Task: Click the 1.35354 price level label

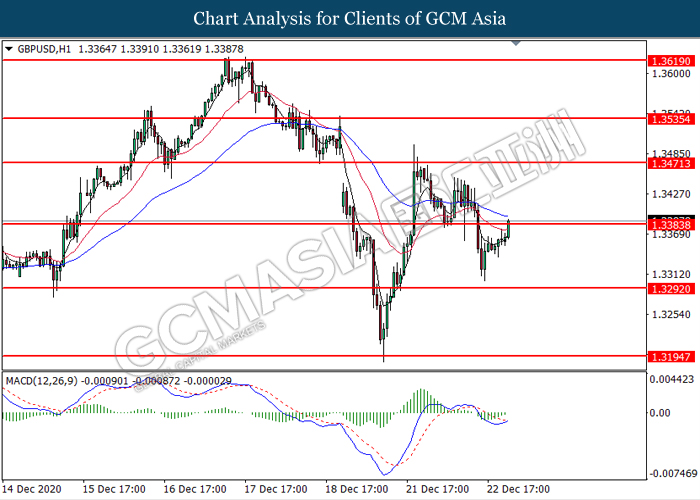Action: pyautogui.click(x=671, y=119)
